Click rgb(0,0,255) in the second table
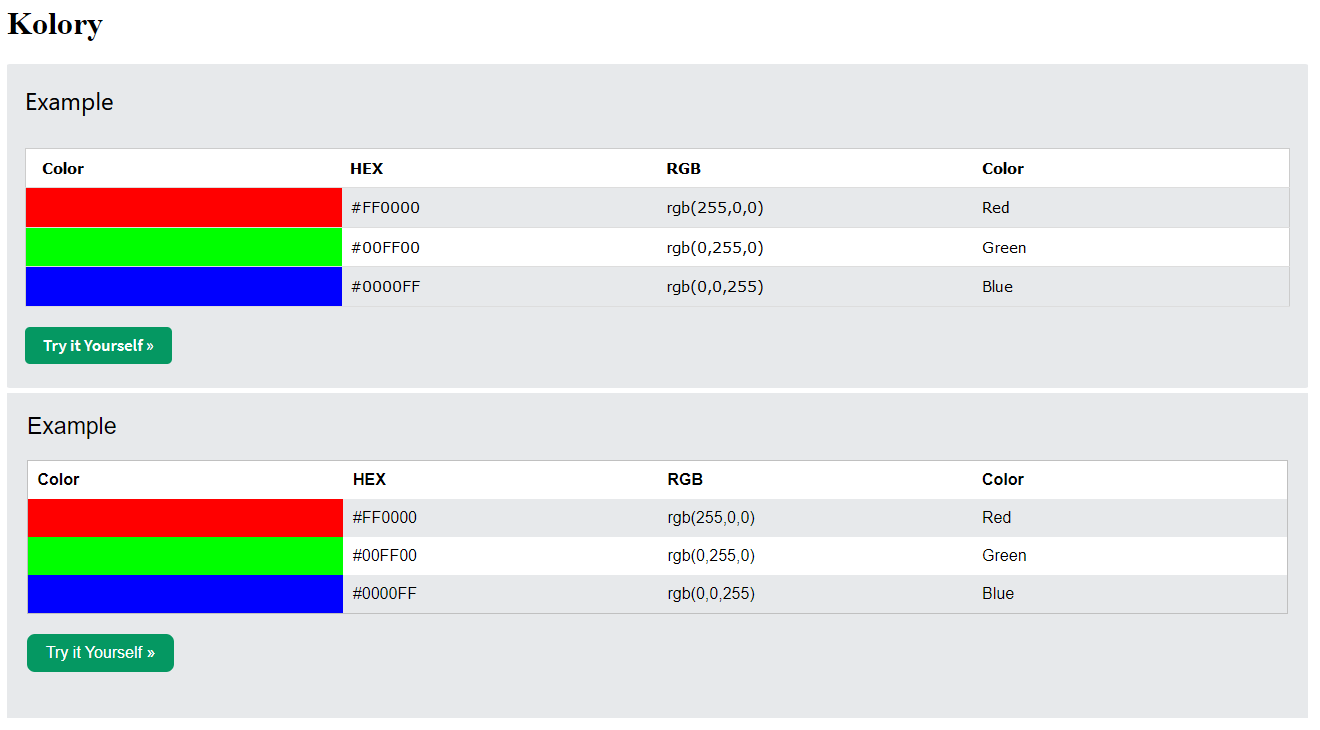The width and height of the screenshot is (1320, 730). (711, 594)
